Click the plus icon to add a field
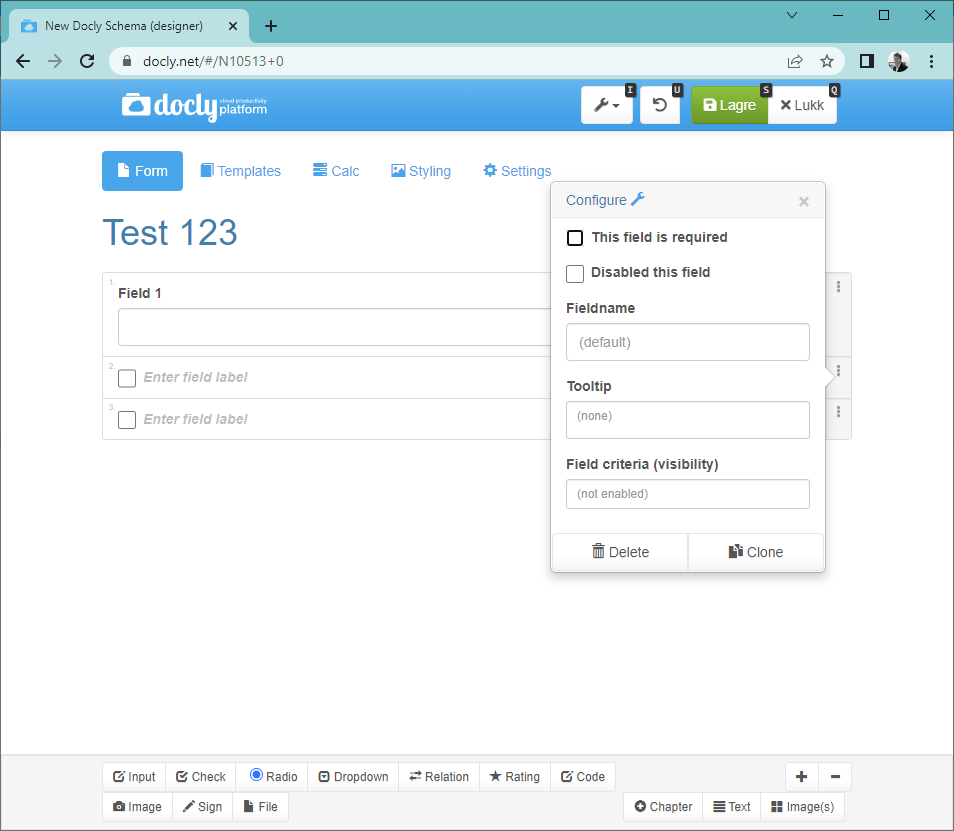Image resolution: width=954 pixels, height=831 pixels. click(x=801, y=776)
